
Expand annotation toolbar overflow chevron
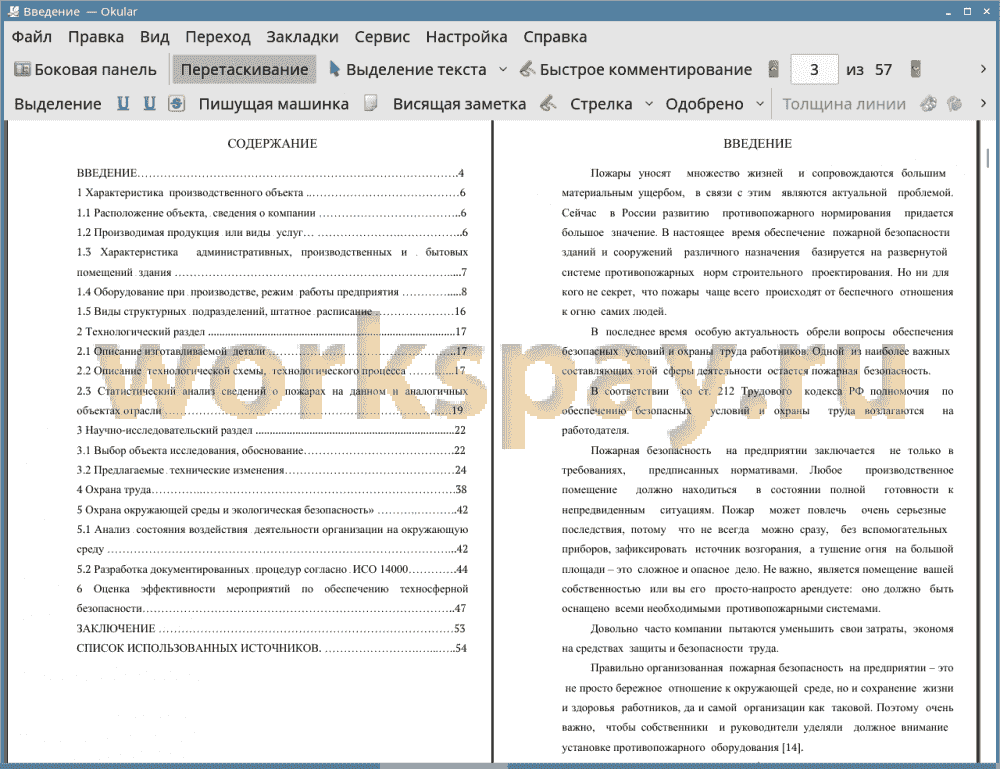click(x=983, y=103)
